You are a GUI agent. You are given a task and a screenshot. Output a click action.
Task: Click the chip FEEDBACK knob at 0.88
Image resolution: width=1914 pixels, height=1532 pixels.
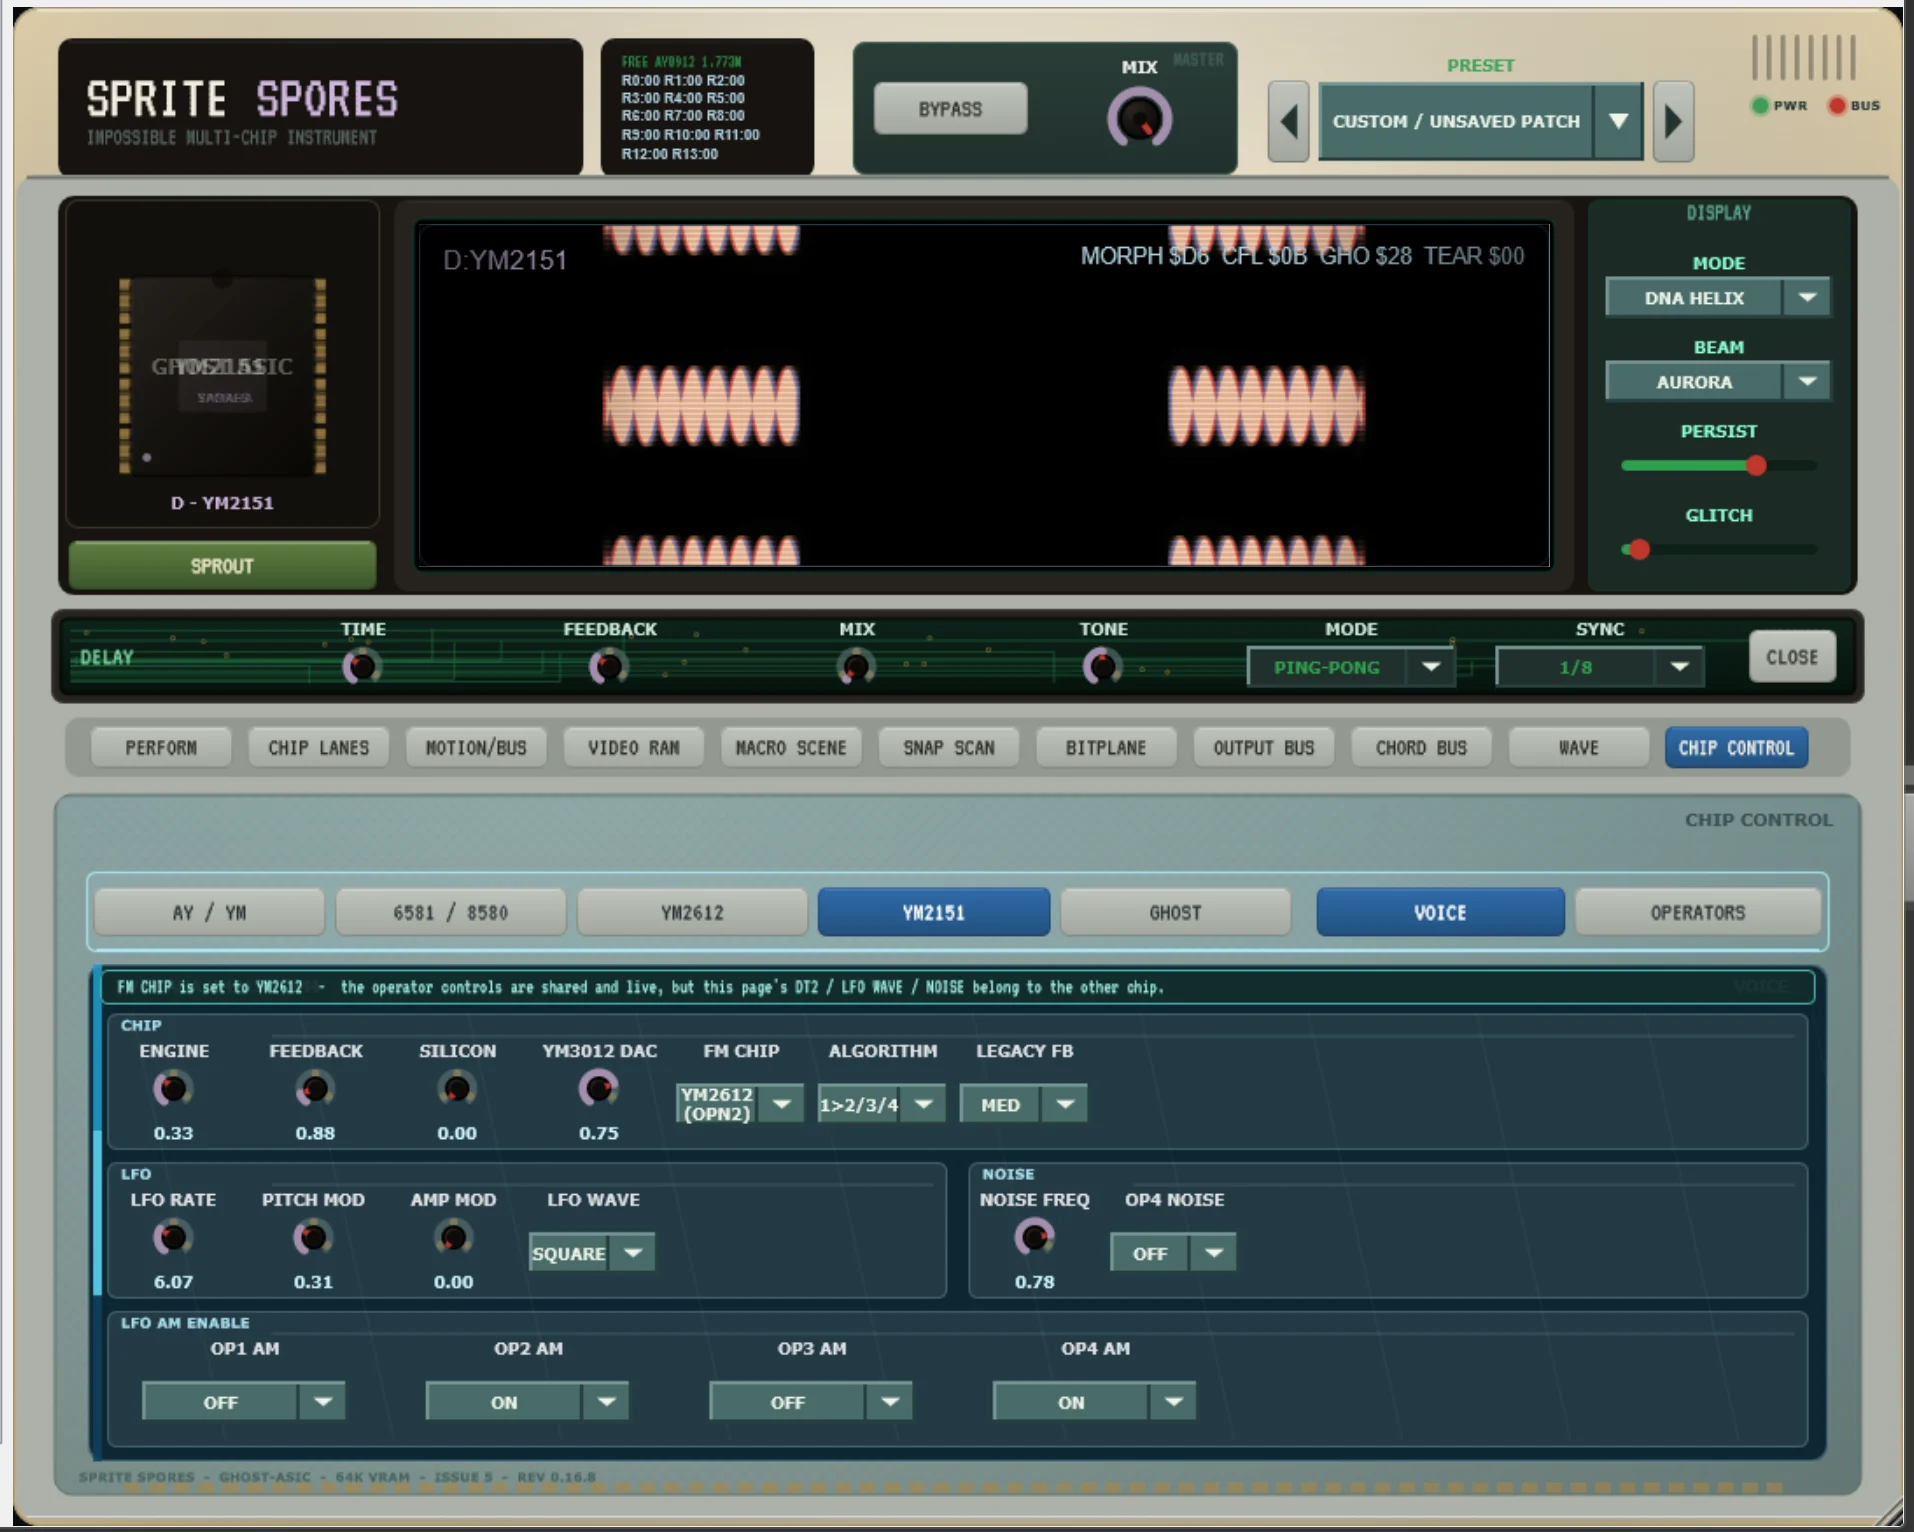(315, 1089)
